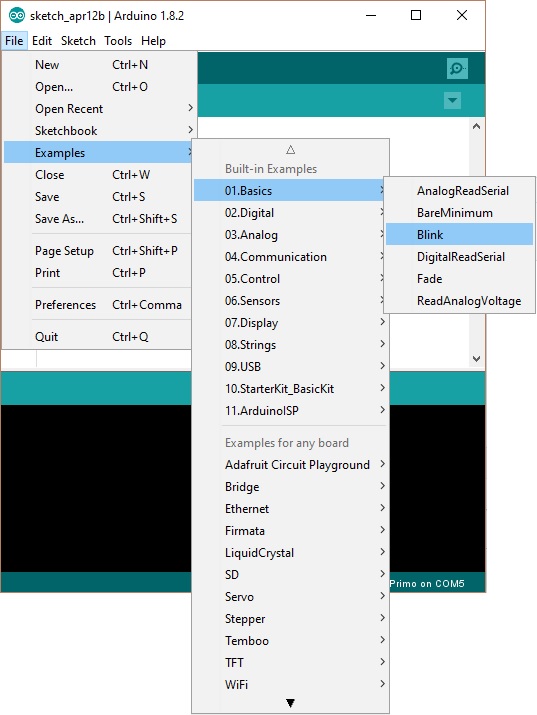
Task: Maximize the Arduino window
Action: coord(416,15)
